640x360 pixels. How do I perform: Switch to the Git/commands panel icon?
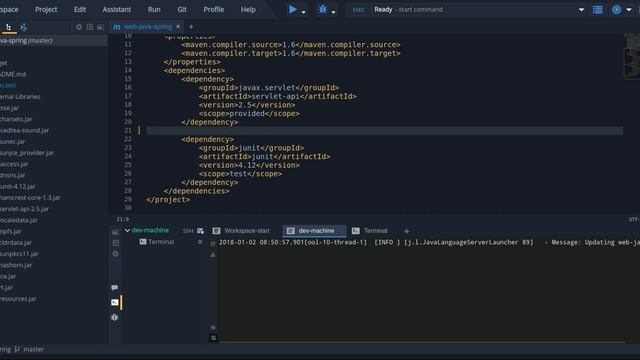(x=24, y=27)
